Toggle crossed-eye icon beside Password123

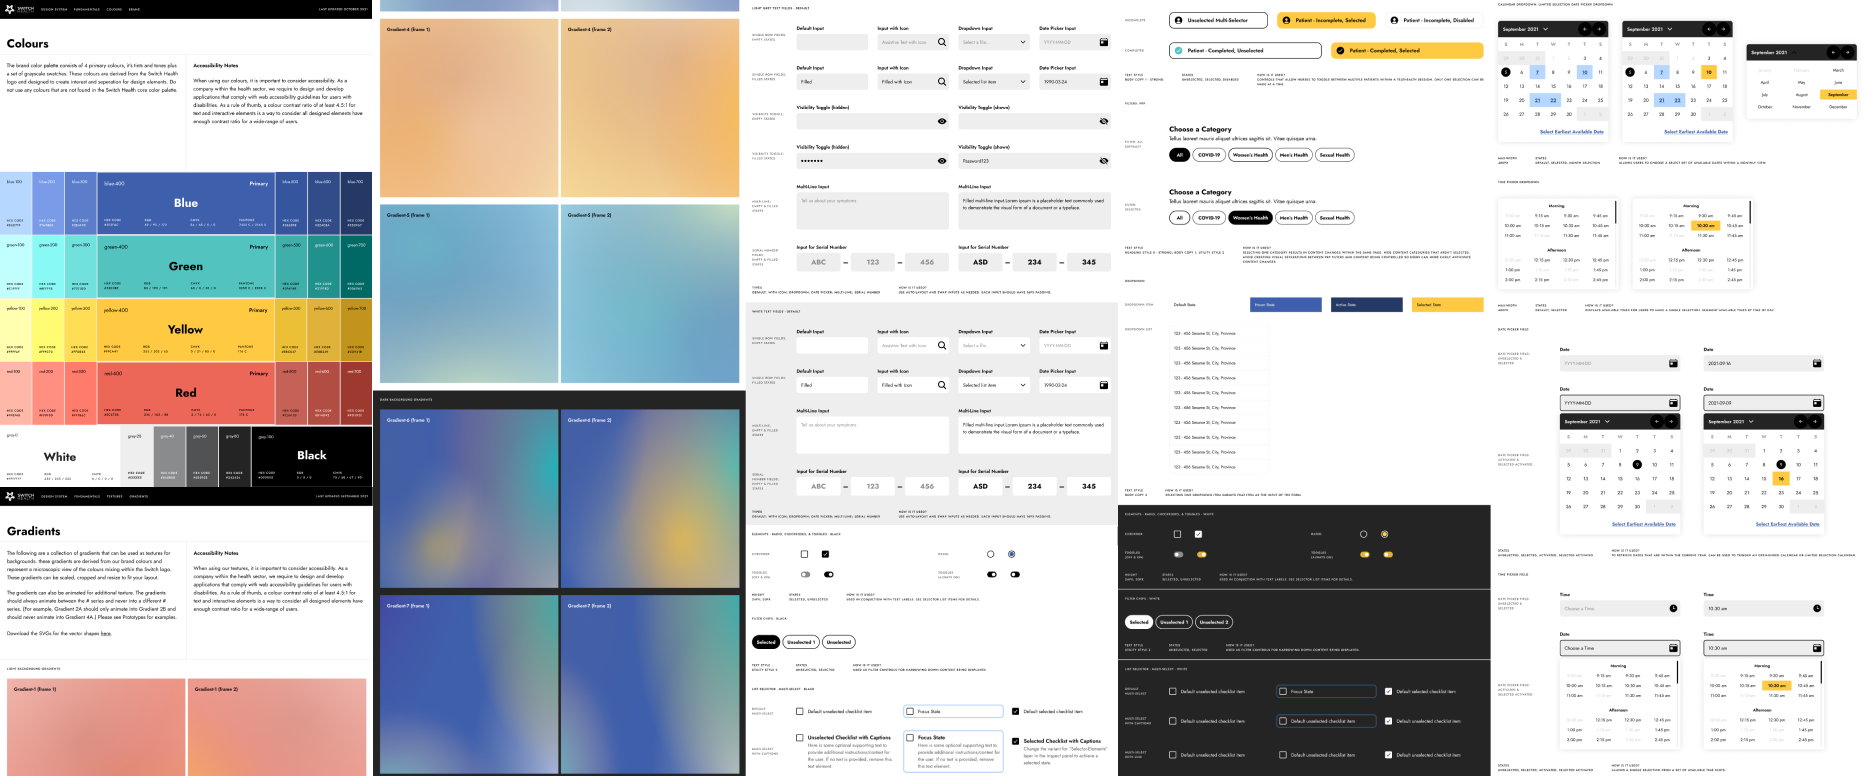coord(1104,161)
